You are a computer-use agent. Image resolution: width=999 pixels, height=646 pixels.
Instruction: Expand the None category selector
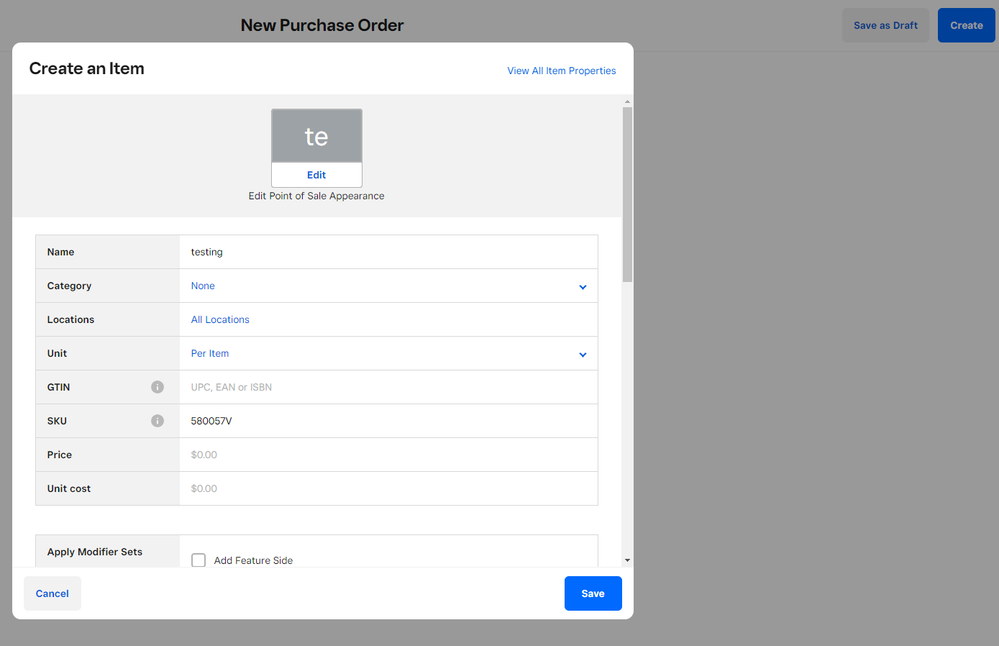click(203, 286)
